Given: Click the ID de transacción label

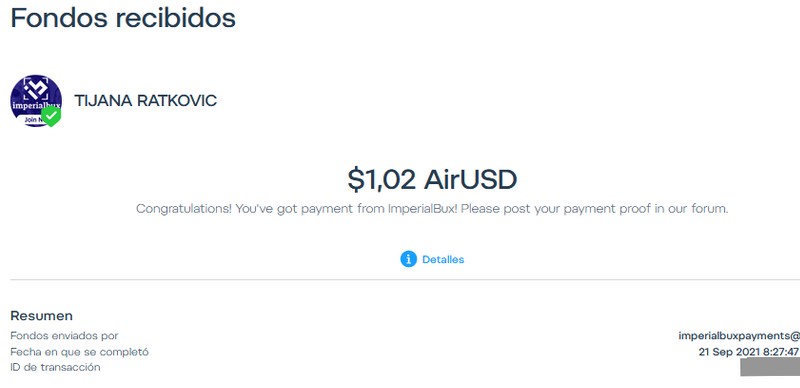Looking at the screenshot, I should [x=55, y=367].
